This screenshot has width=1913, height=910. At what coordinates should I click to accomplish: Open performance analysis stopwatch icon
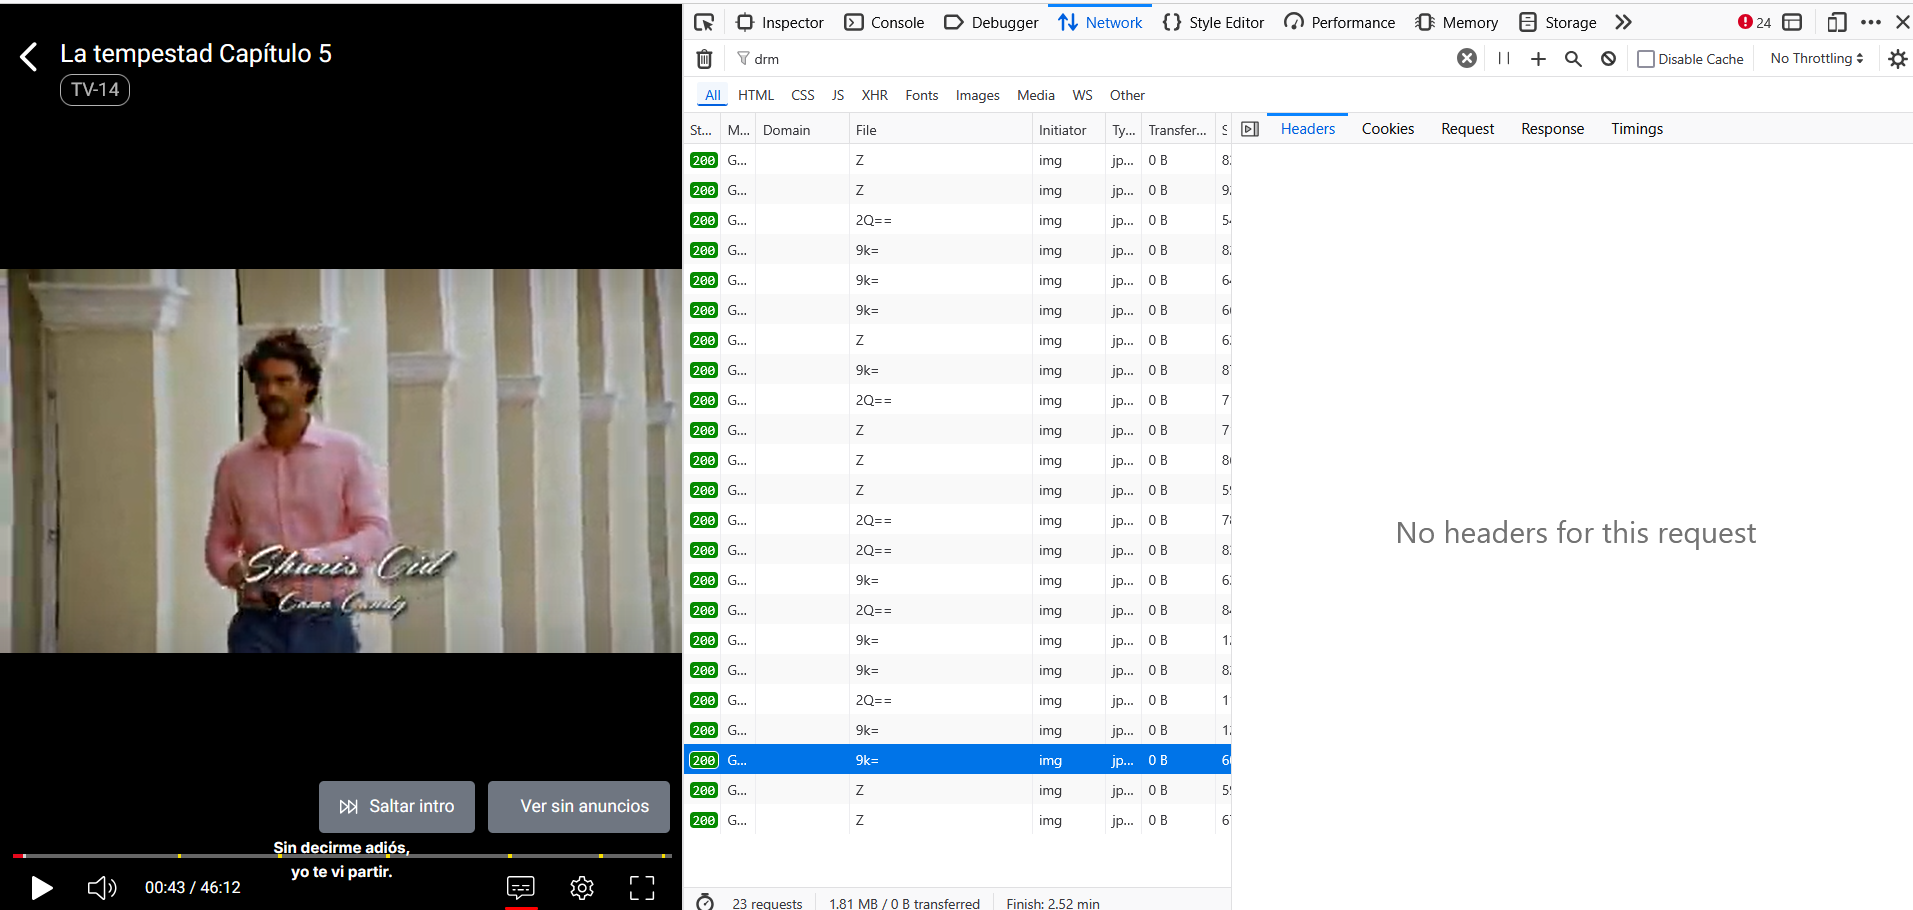tap(705, 903)
